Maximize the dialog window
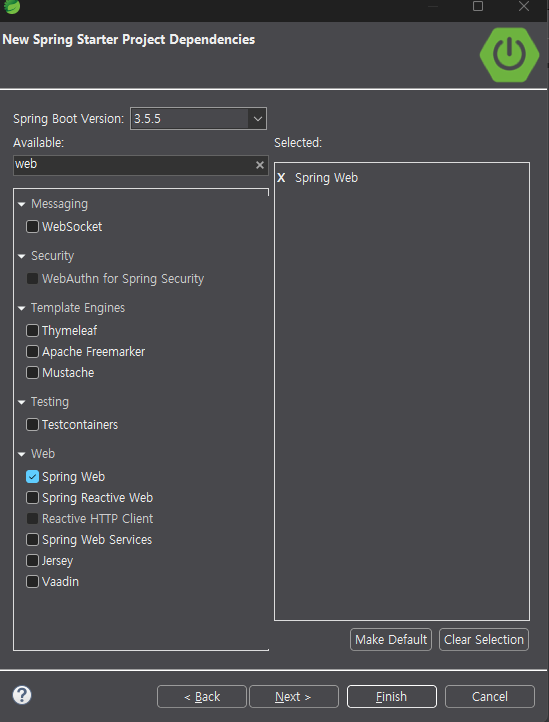549x722 pixels. pos(478,6)
